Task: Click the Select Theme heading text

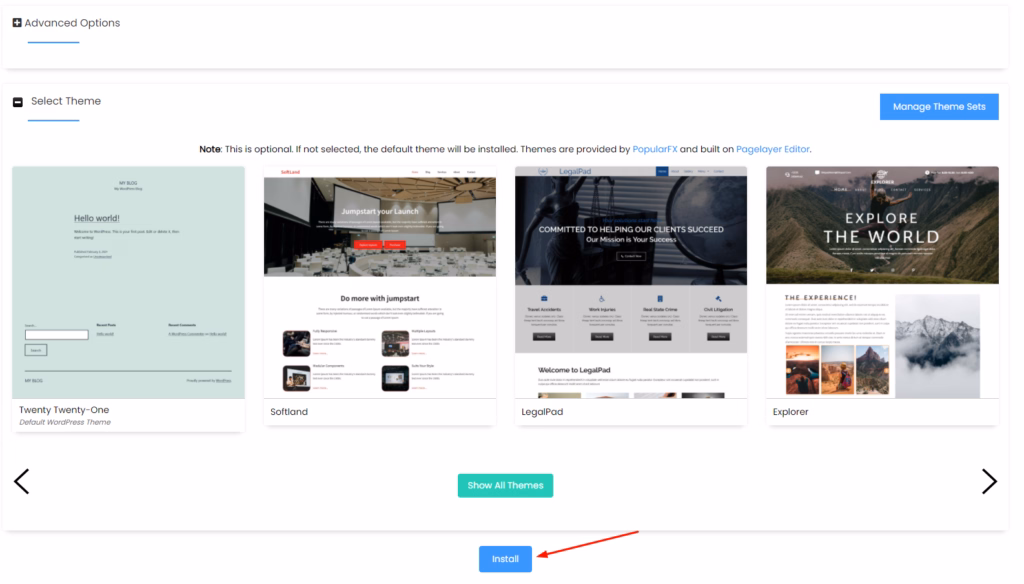Action: (x=66, y=101)
